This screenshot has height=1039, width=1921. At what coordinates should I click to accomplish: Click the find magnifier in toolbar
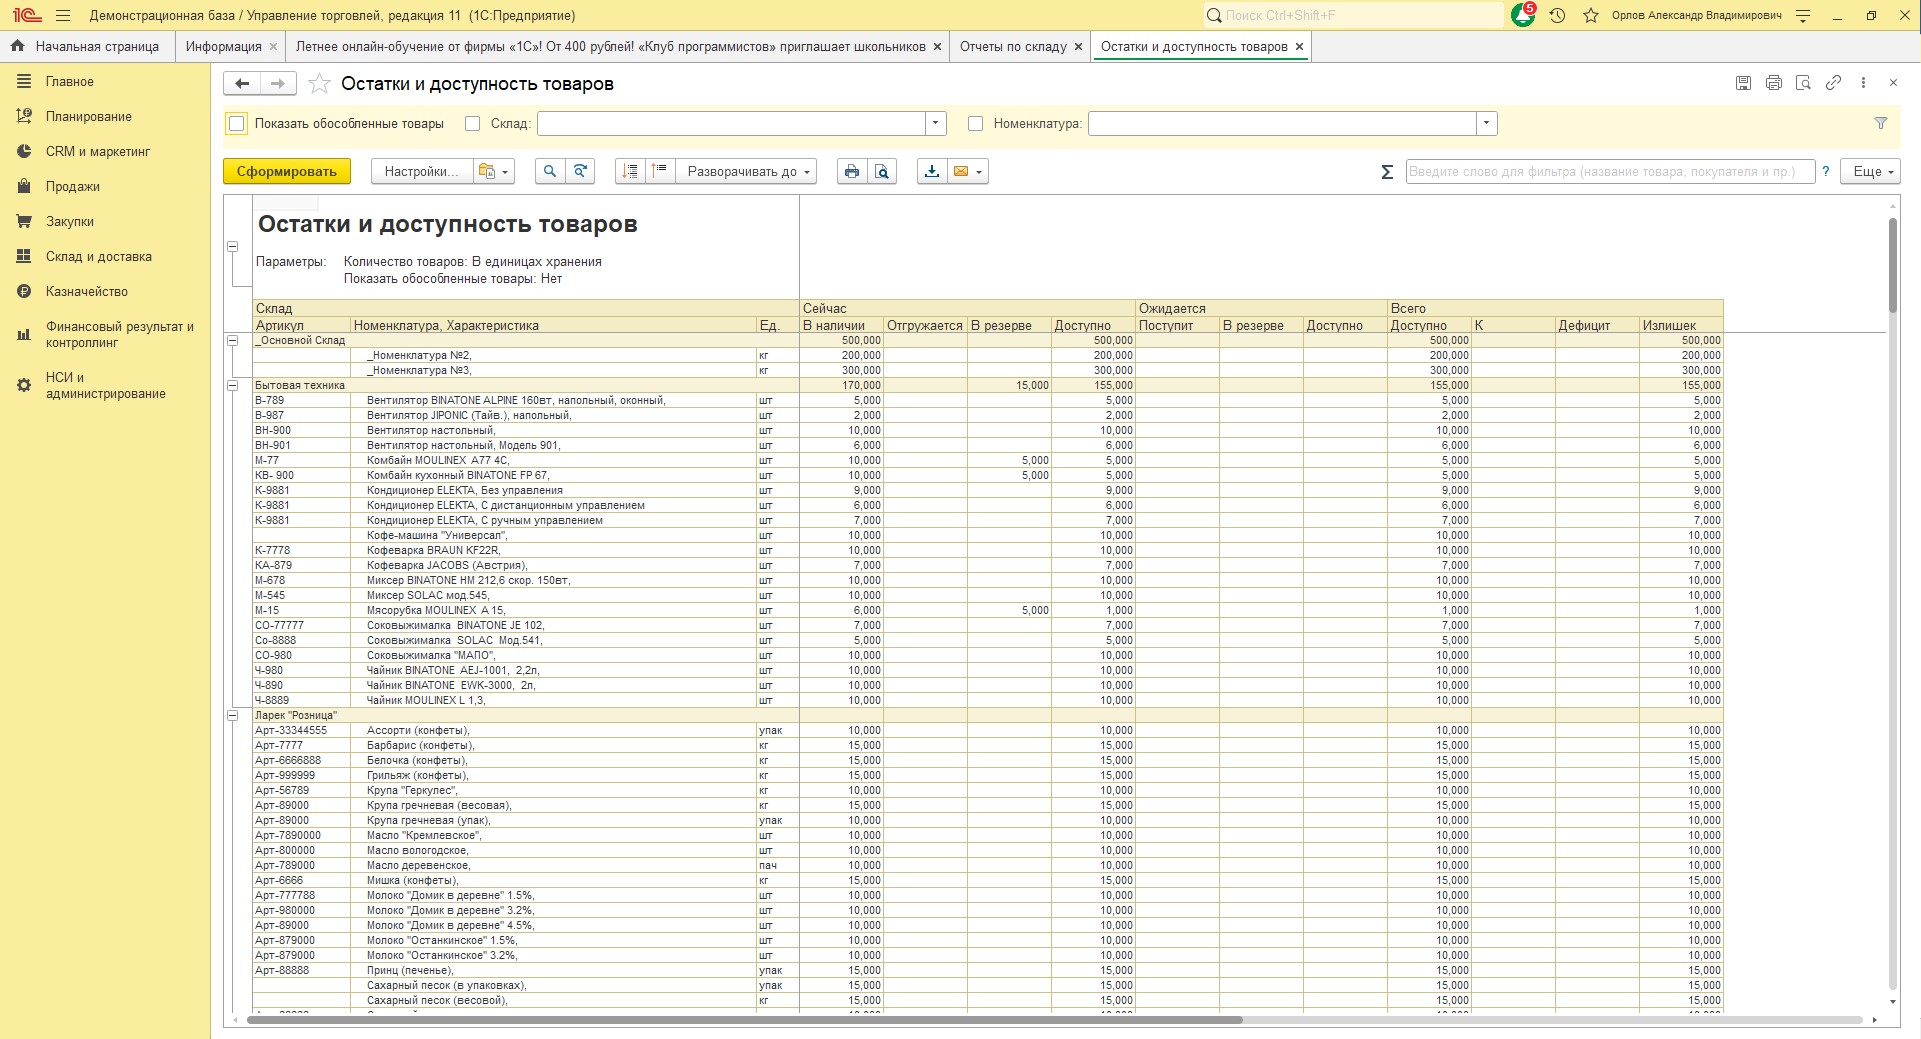click(x=549, y=171)
